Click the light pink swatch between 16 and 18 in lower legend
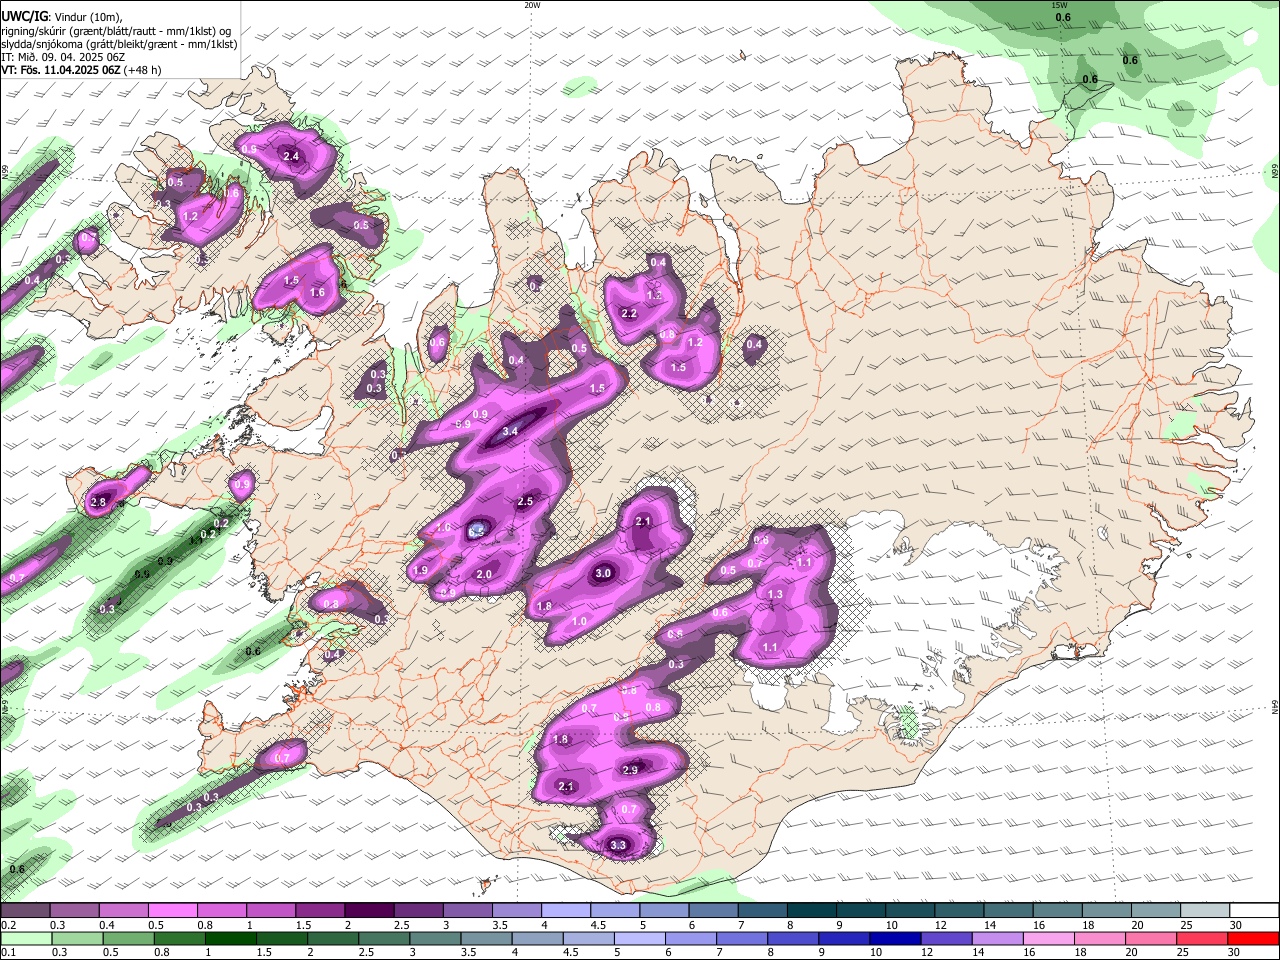This screenshot has height=960, width=1280. [1048, 939]
